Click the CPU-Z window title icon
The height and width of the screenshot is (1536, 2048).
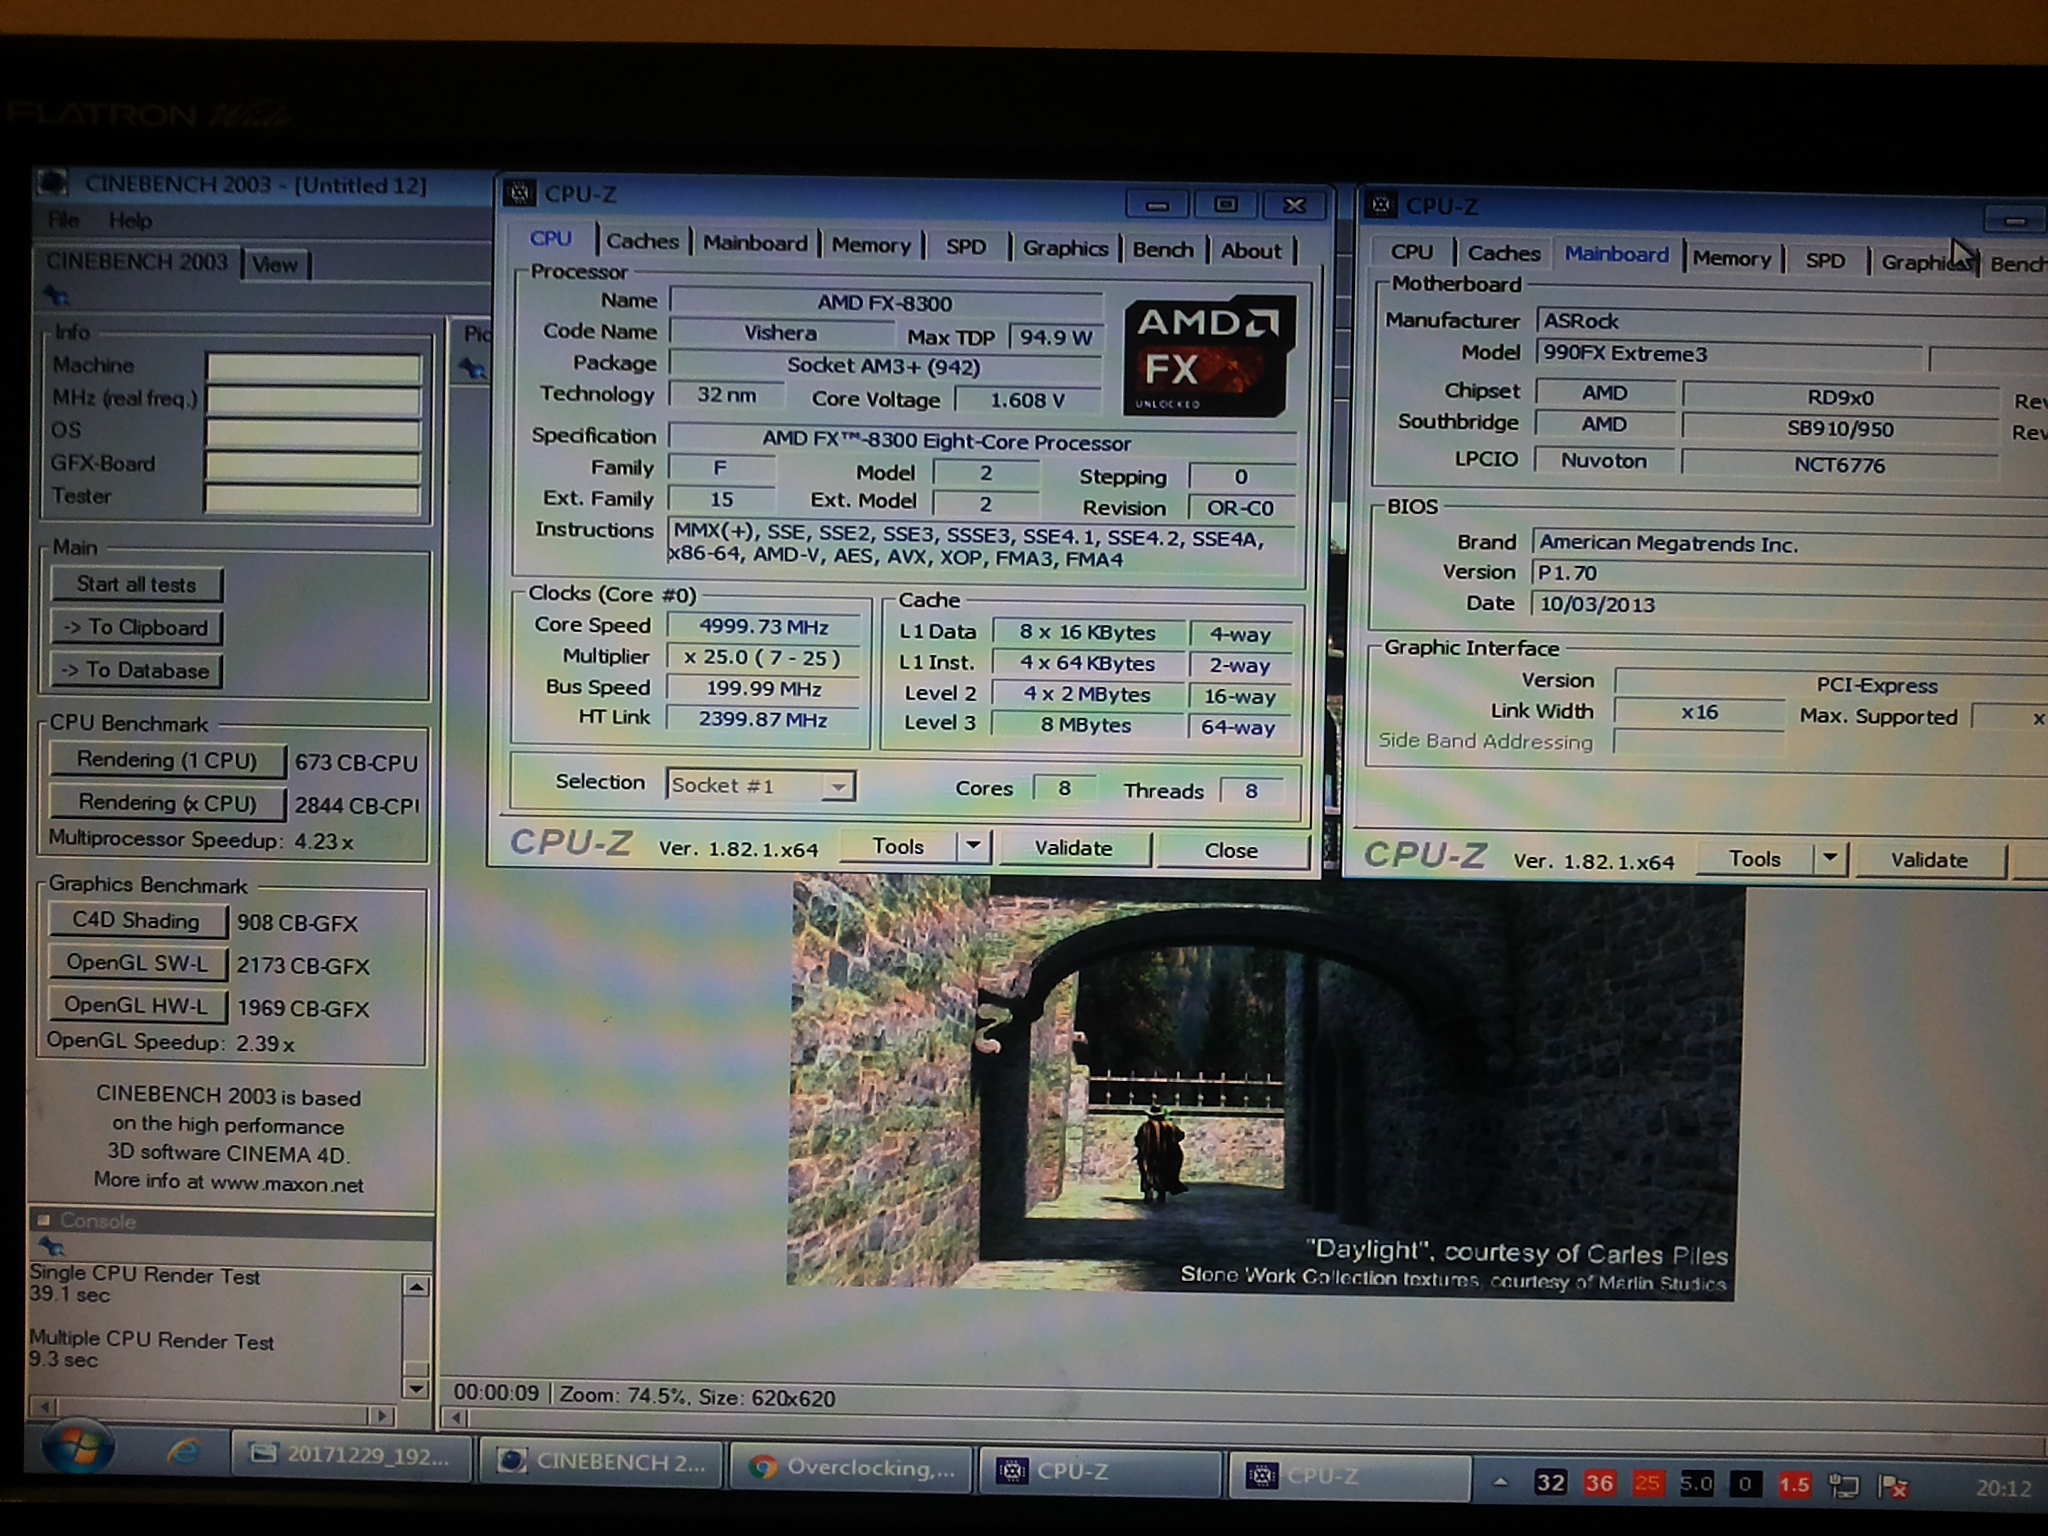click(519, 193)
